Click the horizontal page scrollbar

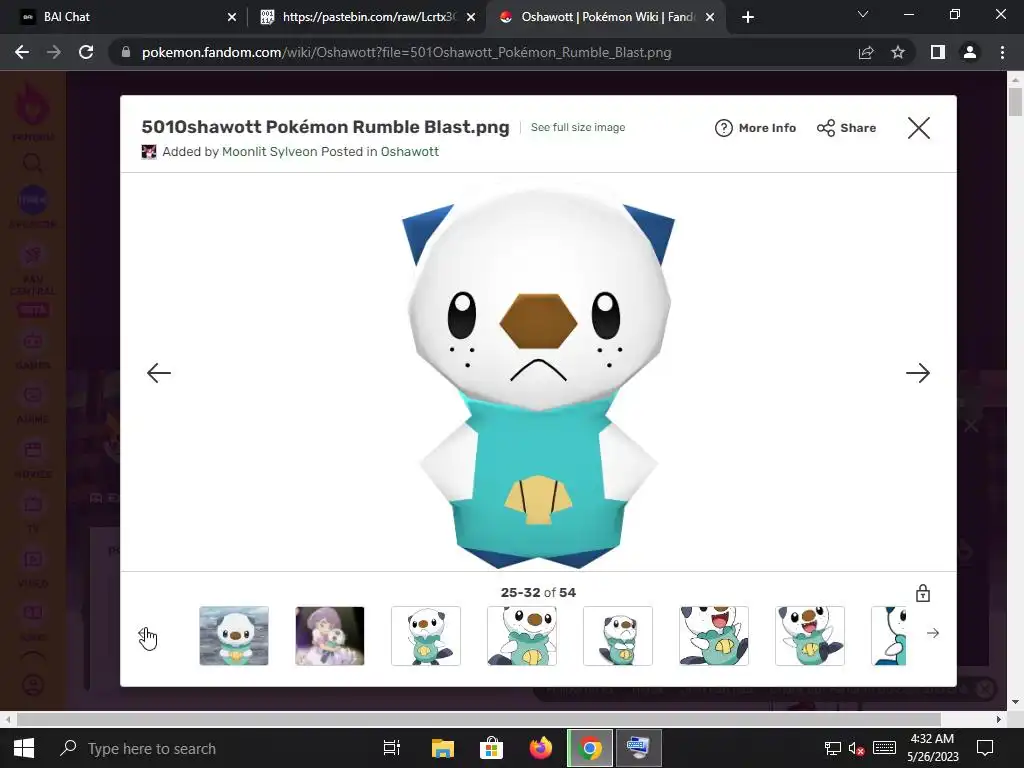click(479, 719)
